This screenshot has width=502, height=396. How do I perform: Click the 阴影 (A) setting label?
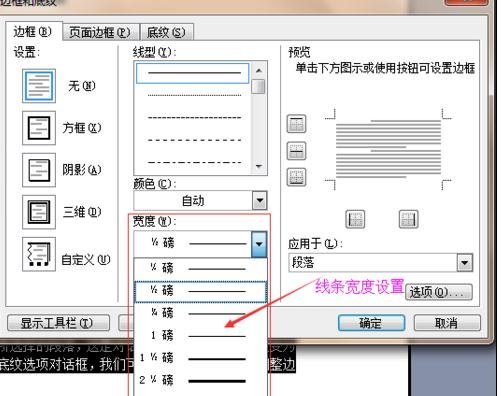click(x=82, y=170)
